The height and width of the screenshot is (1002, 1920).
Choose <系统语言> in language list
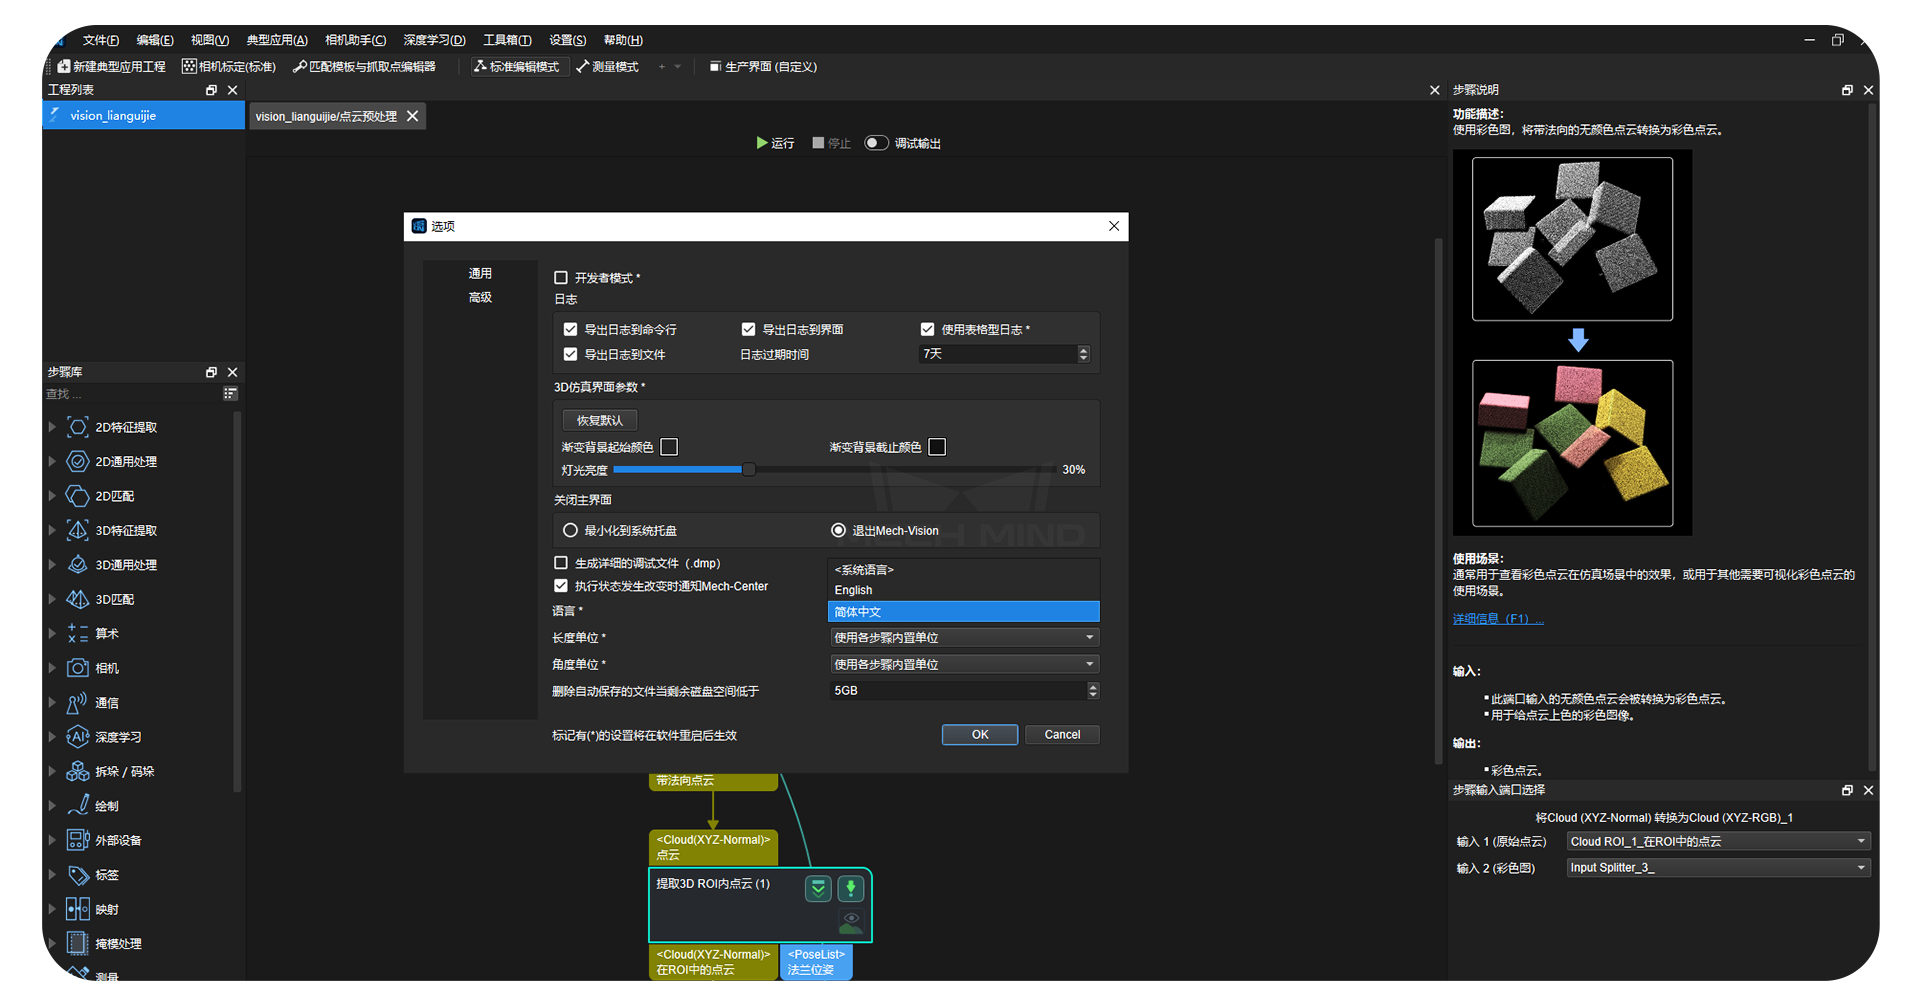[x=963, y=569]
